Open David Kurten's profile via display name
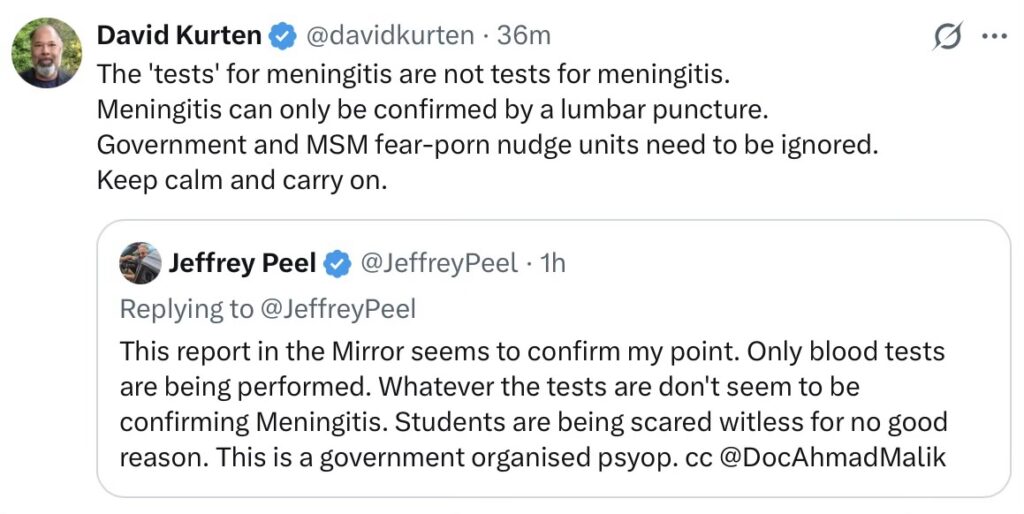The height and width of the screenshot is (514, 1024). coord(179,37)
